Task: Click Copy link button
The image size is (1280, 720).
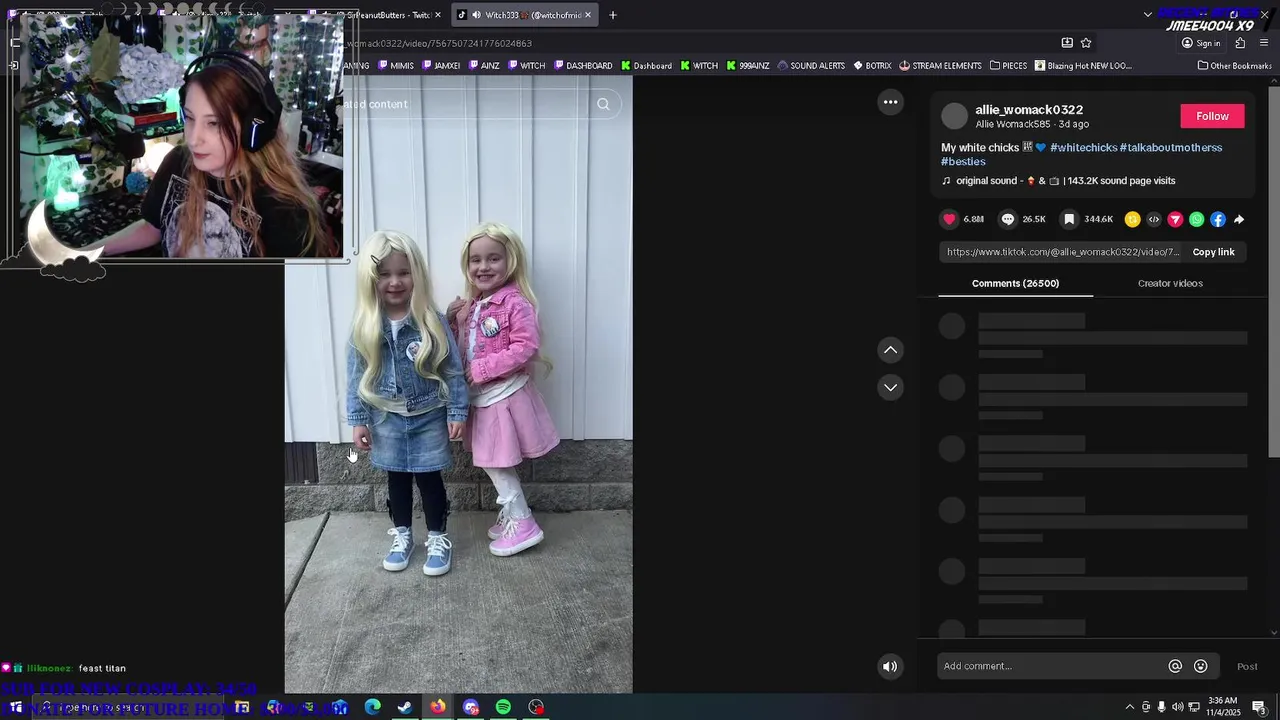Action: click(x=1213, y=252)
